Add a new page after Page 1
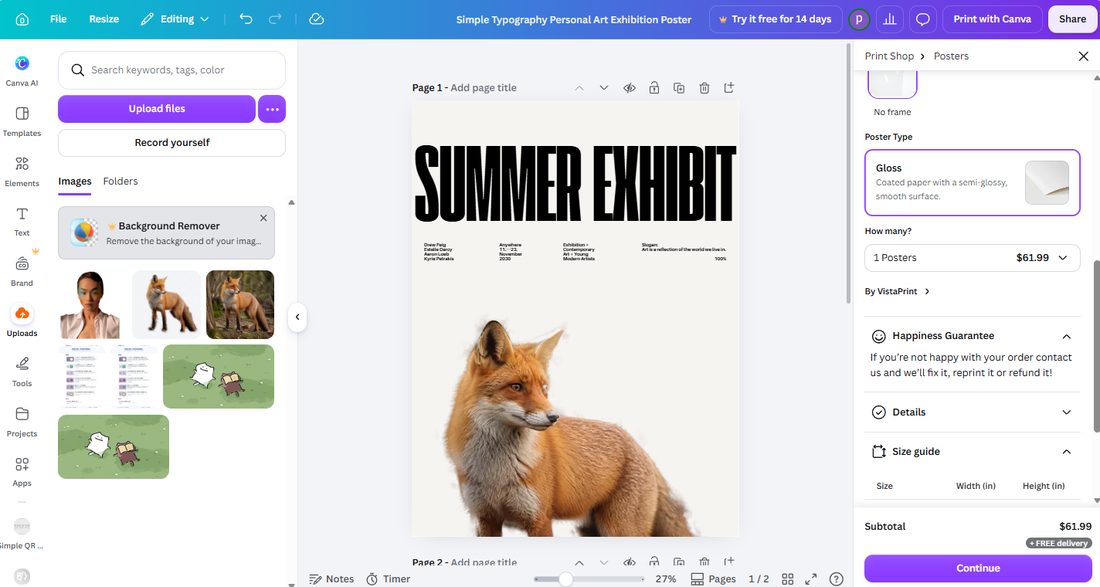 [729, 88]
